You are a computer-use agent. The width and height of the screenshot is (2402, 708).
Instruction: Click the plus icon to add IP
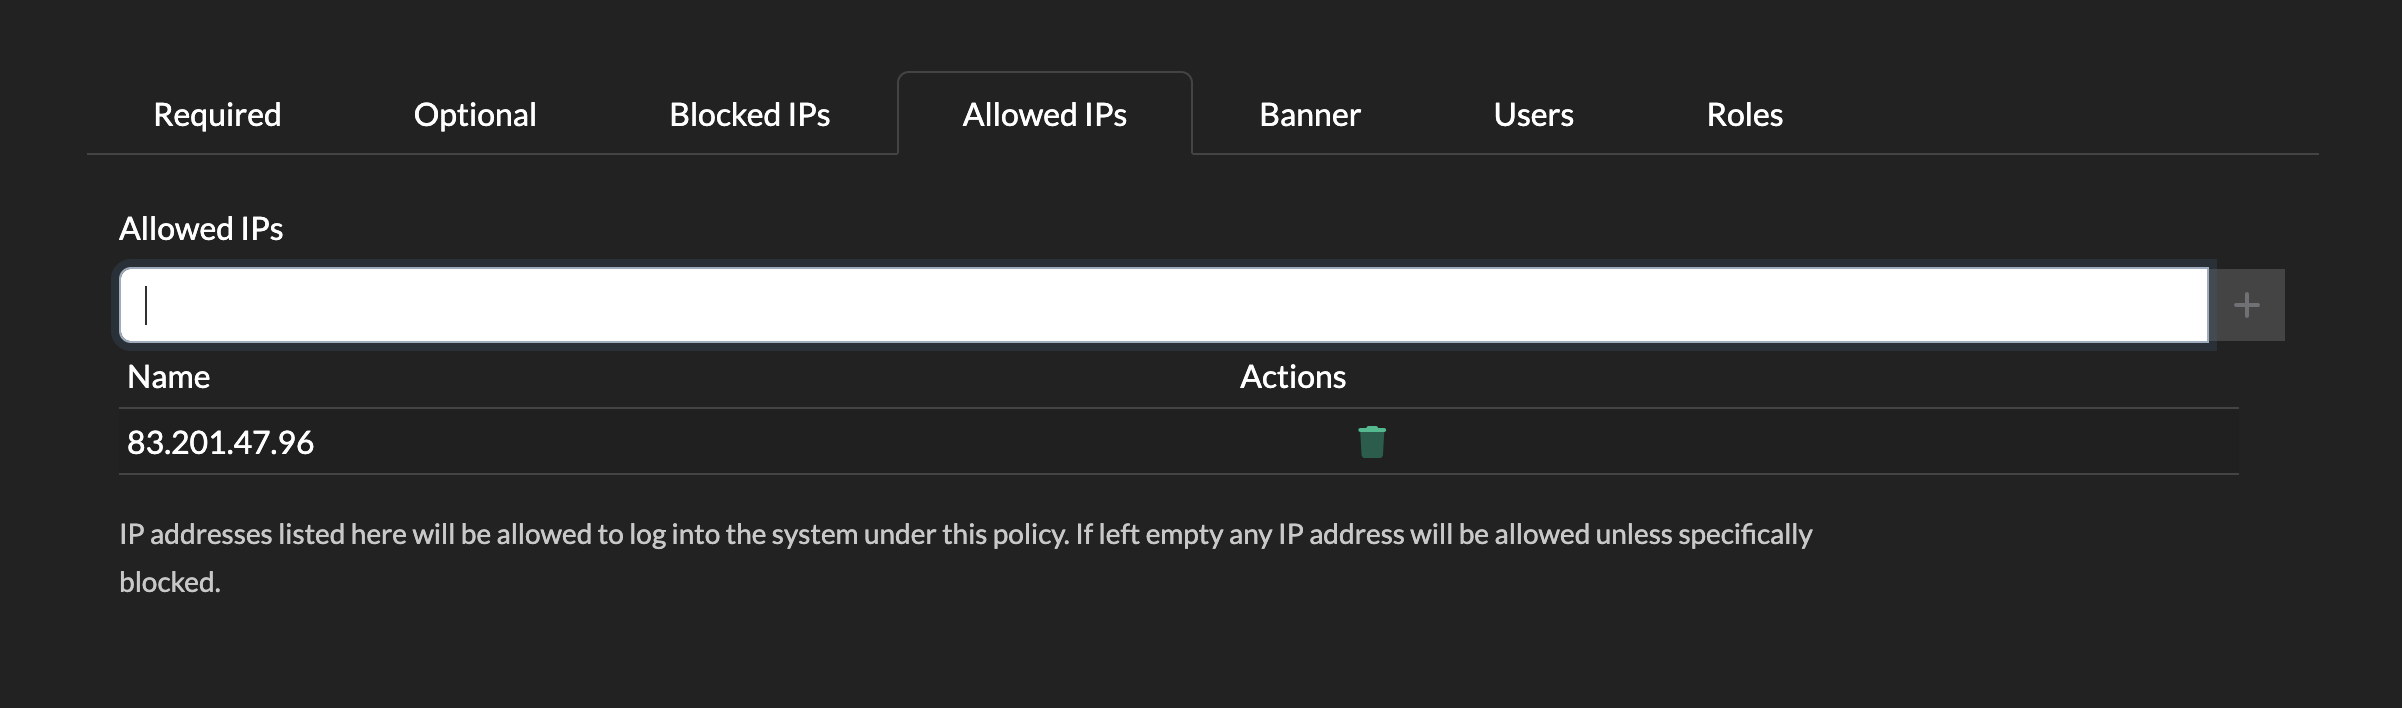2246,305
